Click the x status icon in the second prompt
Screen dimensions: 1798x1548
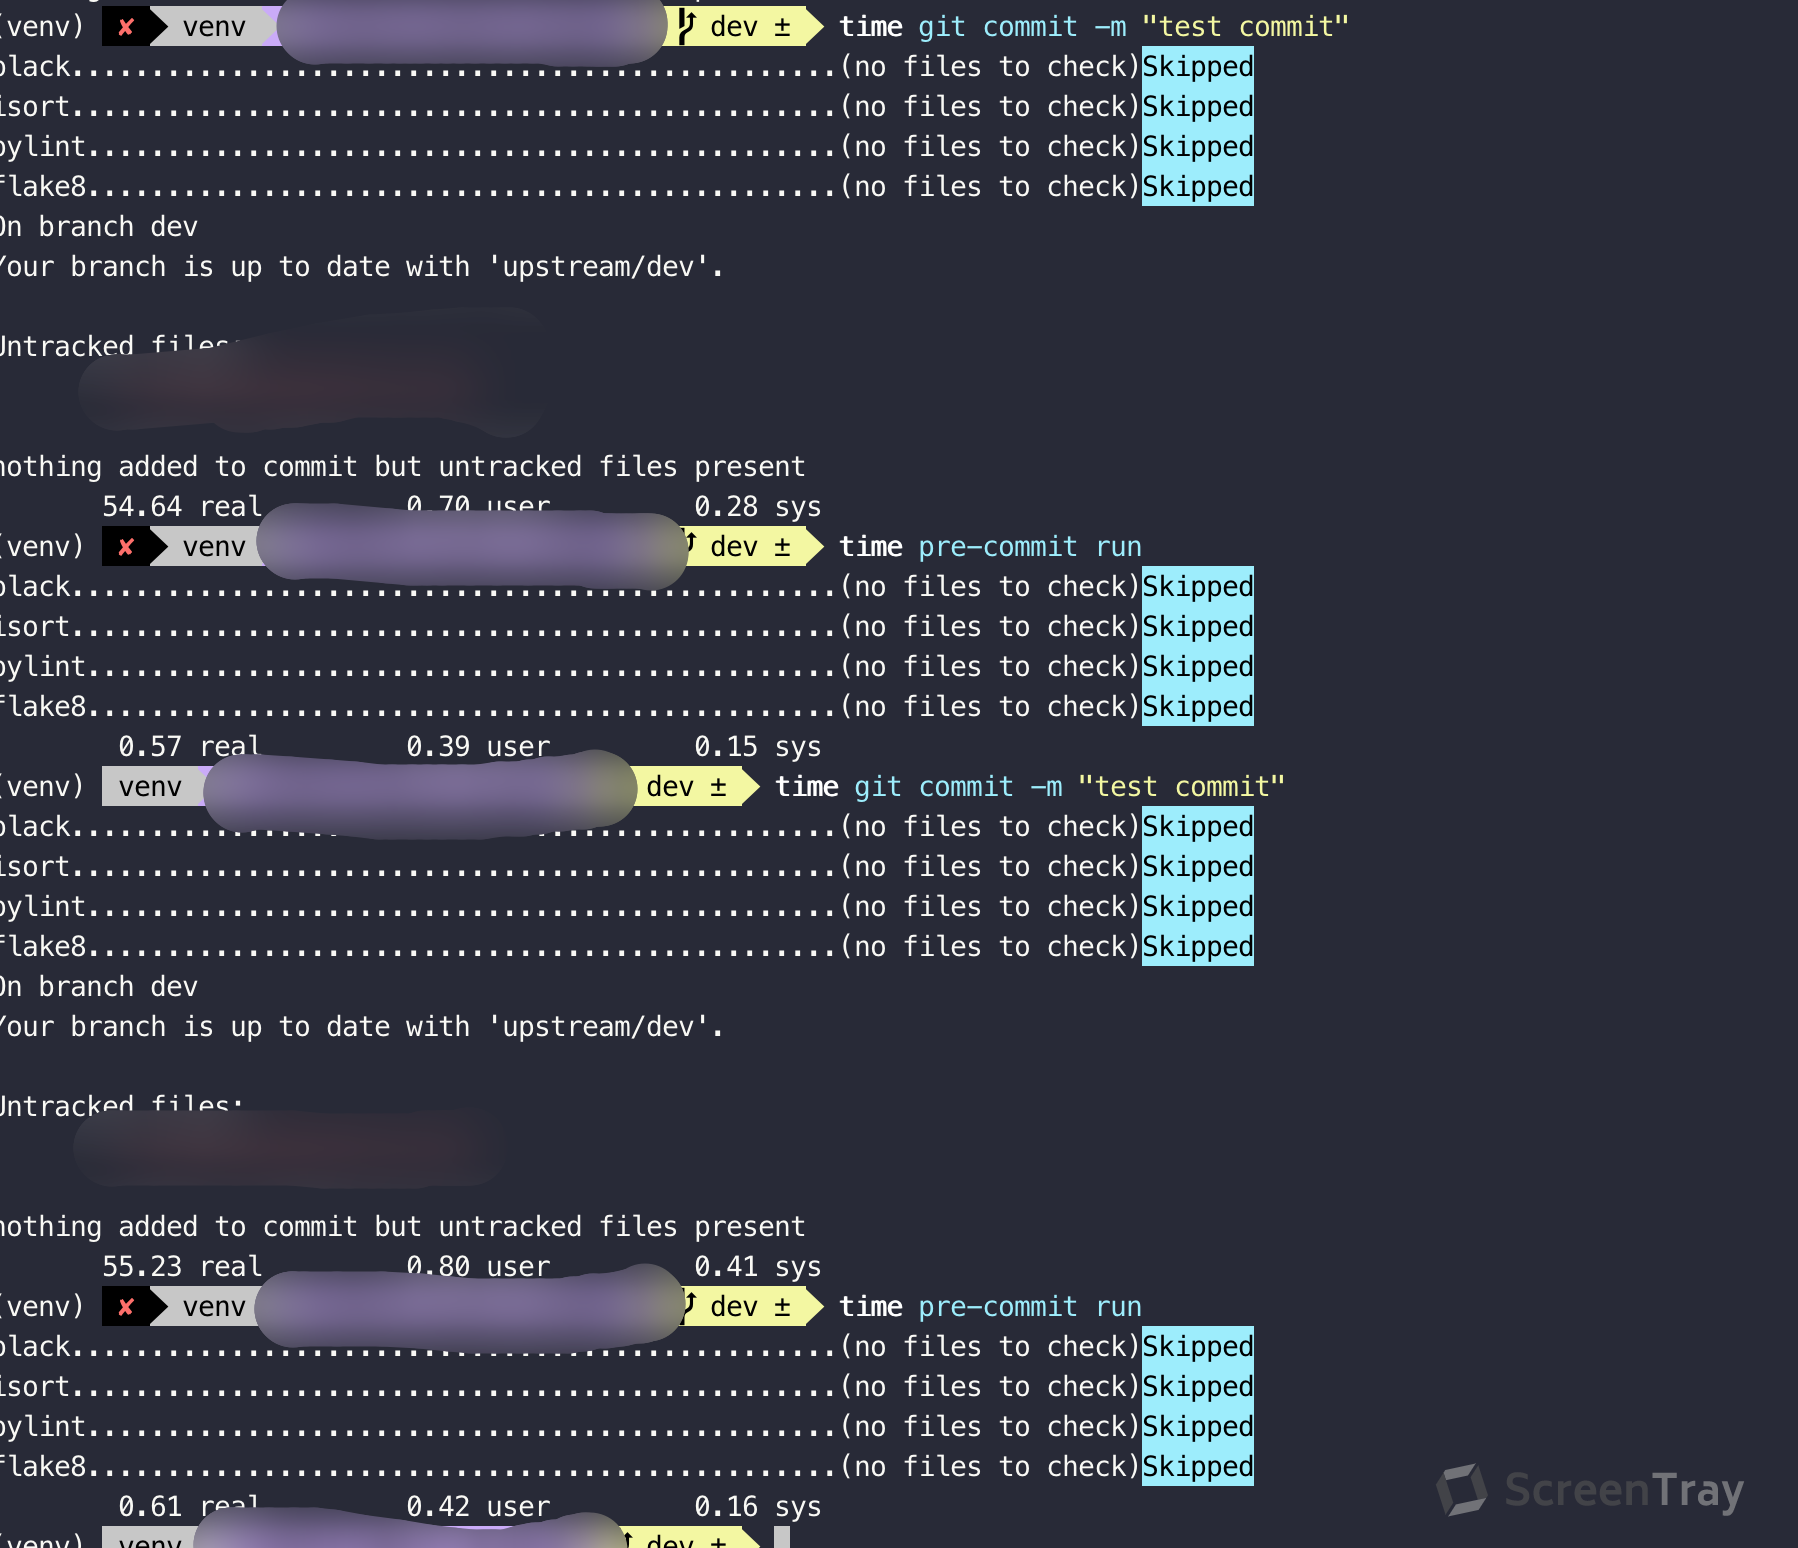127,547
